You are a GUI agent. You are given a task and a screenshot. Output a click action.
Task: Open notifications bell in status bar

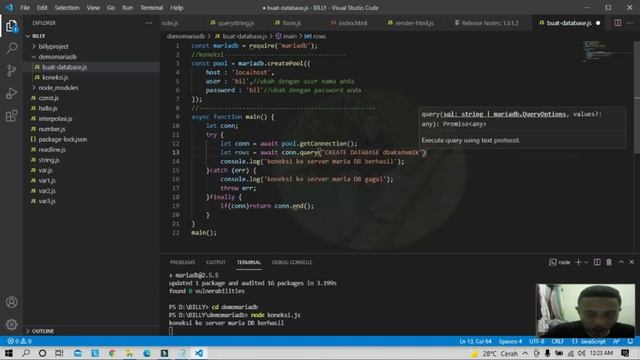(x=631, y=341)
